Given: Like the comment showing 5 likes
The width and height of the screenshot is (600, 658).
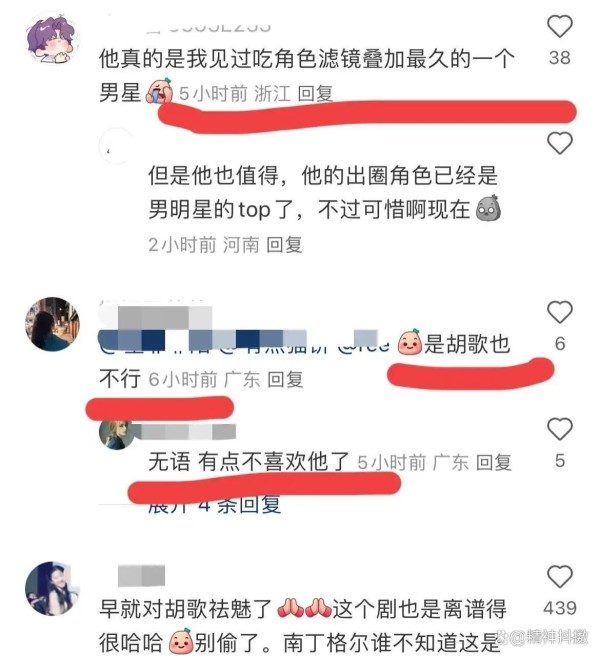Looking at the screenshot, I should point(559,429).
